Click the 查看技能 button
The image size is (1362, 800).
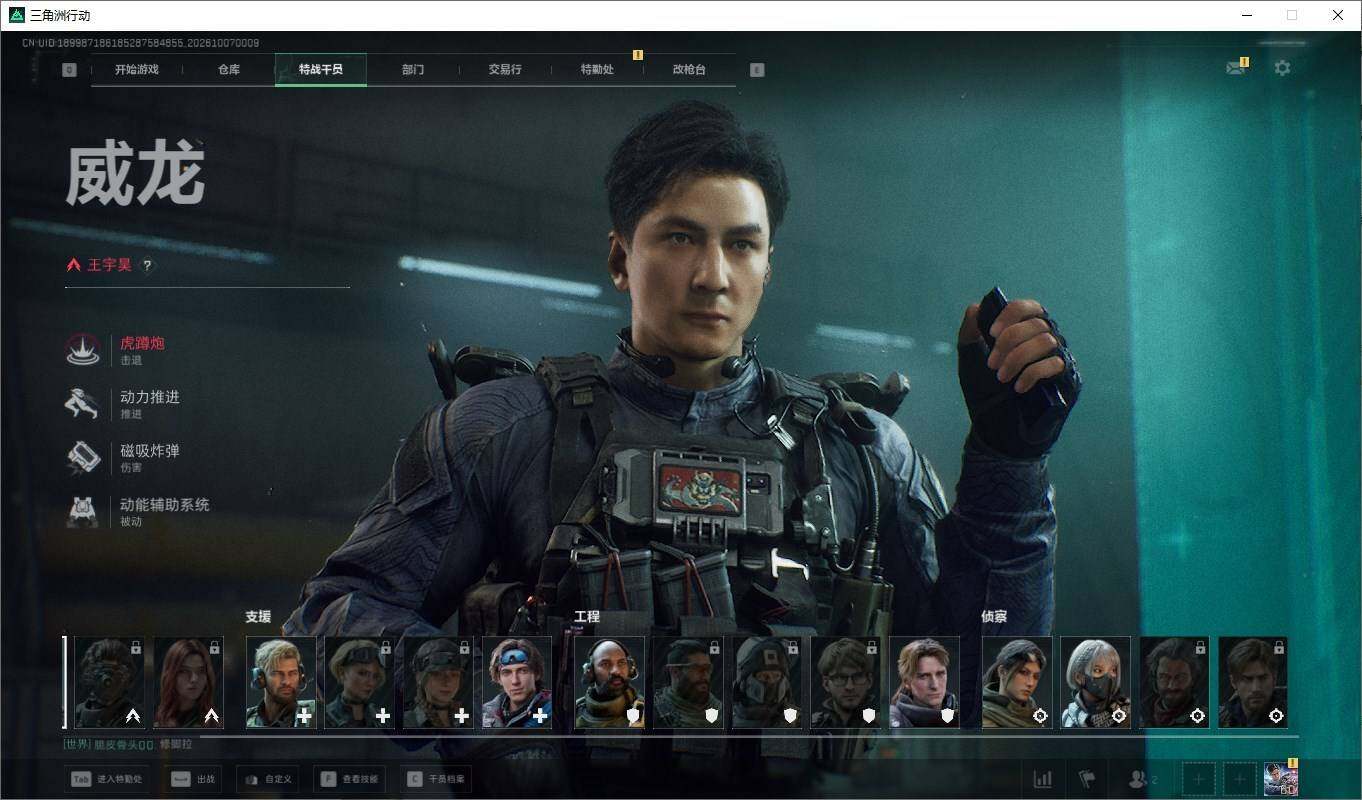point(350,779)
